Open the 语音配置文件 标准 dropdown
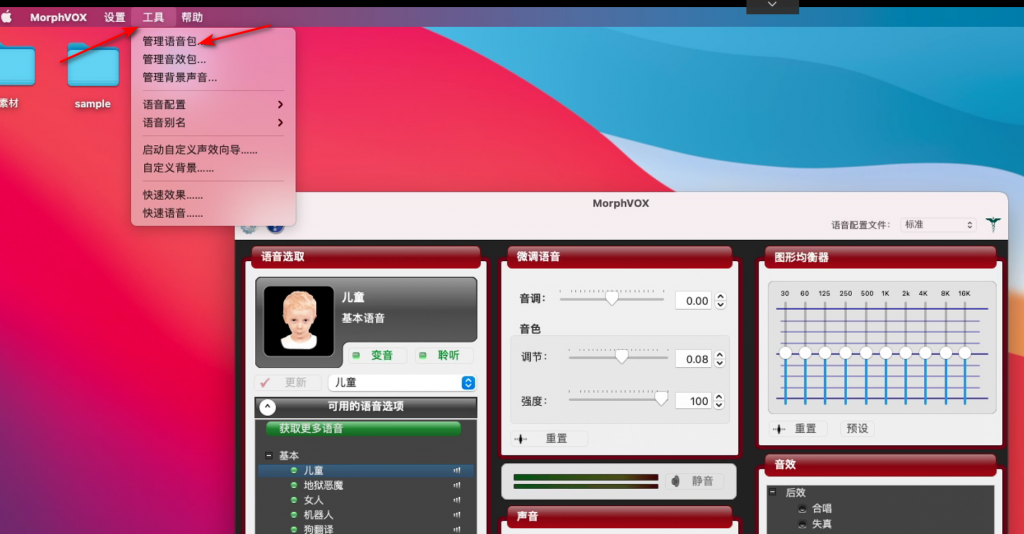 pyautogui.click(x=938, y=225)
